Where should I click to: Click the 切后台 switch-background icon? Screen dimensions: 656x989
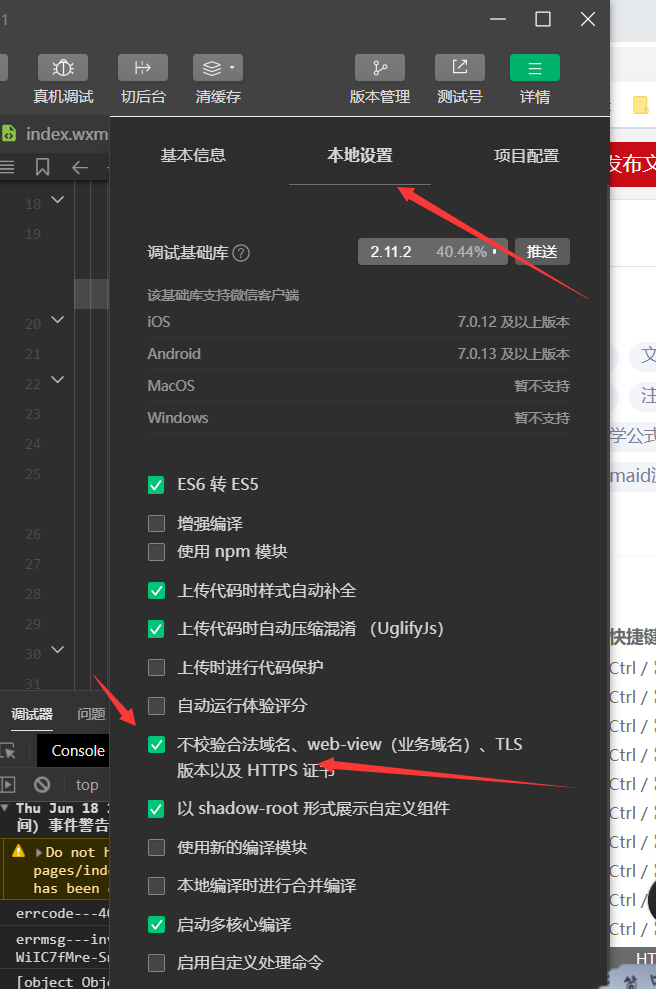tap(143, 67)
